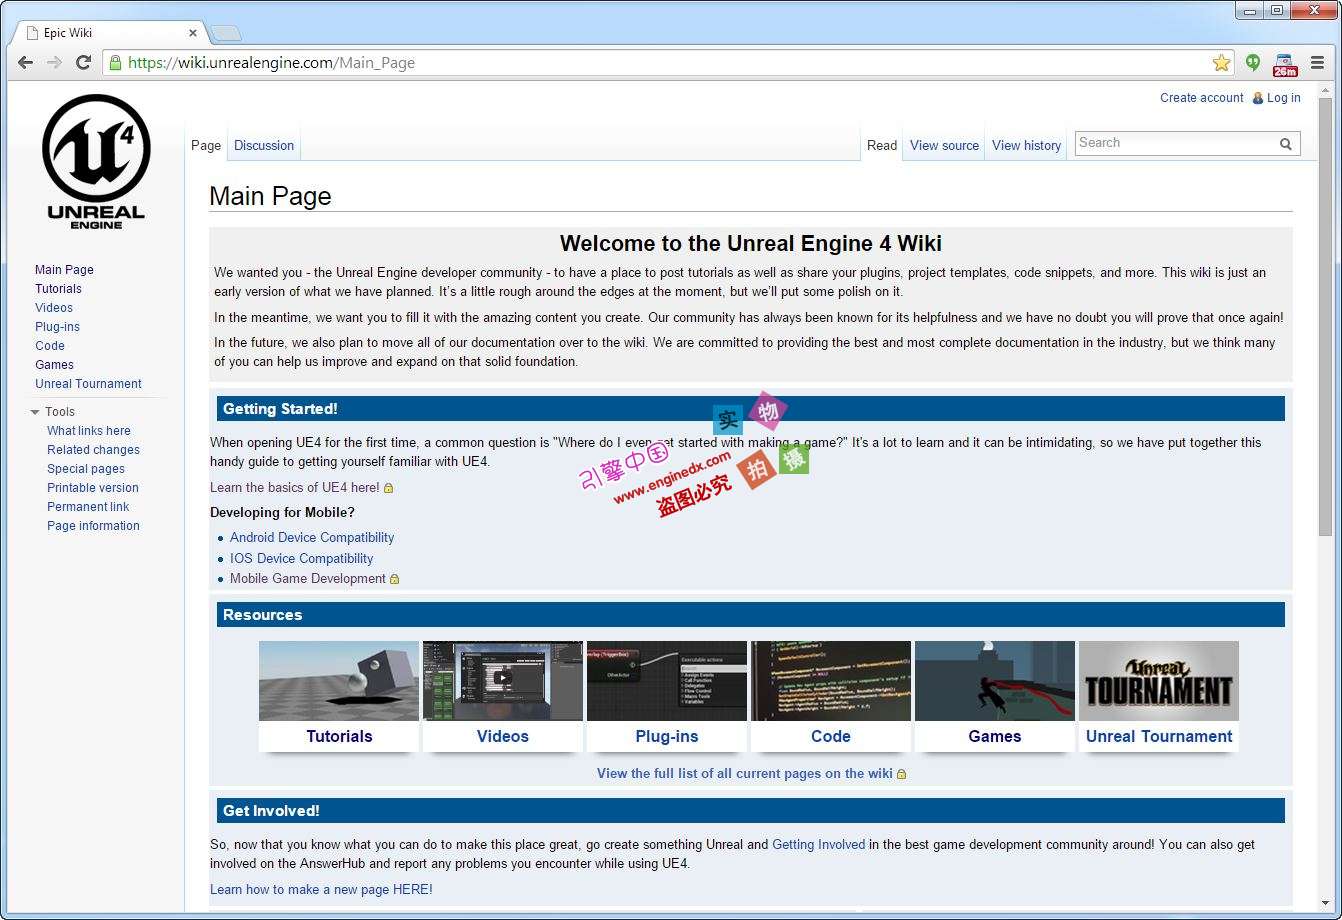This screenshot has height=920, width=1342.
Task: Open Unreal Tournament in the sidebar
Action: (88, 384)
